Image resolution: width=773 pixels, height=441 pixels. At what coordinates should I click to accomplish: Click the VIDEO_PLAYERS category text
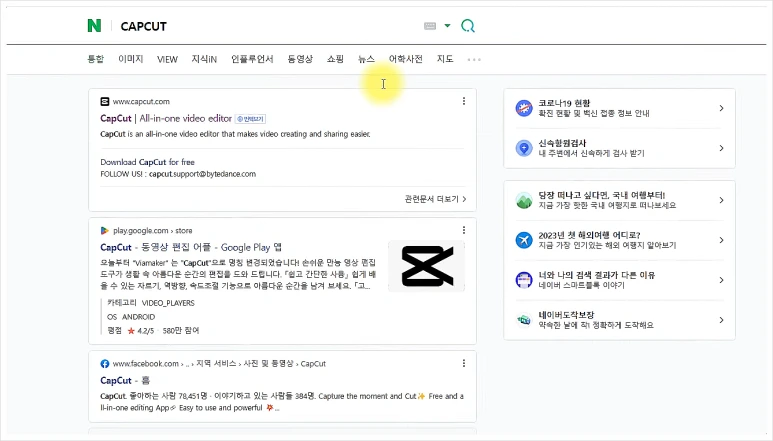168,303
